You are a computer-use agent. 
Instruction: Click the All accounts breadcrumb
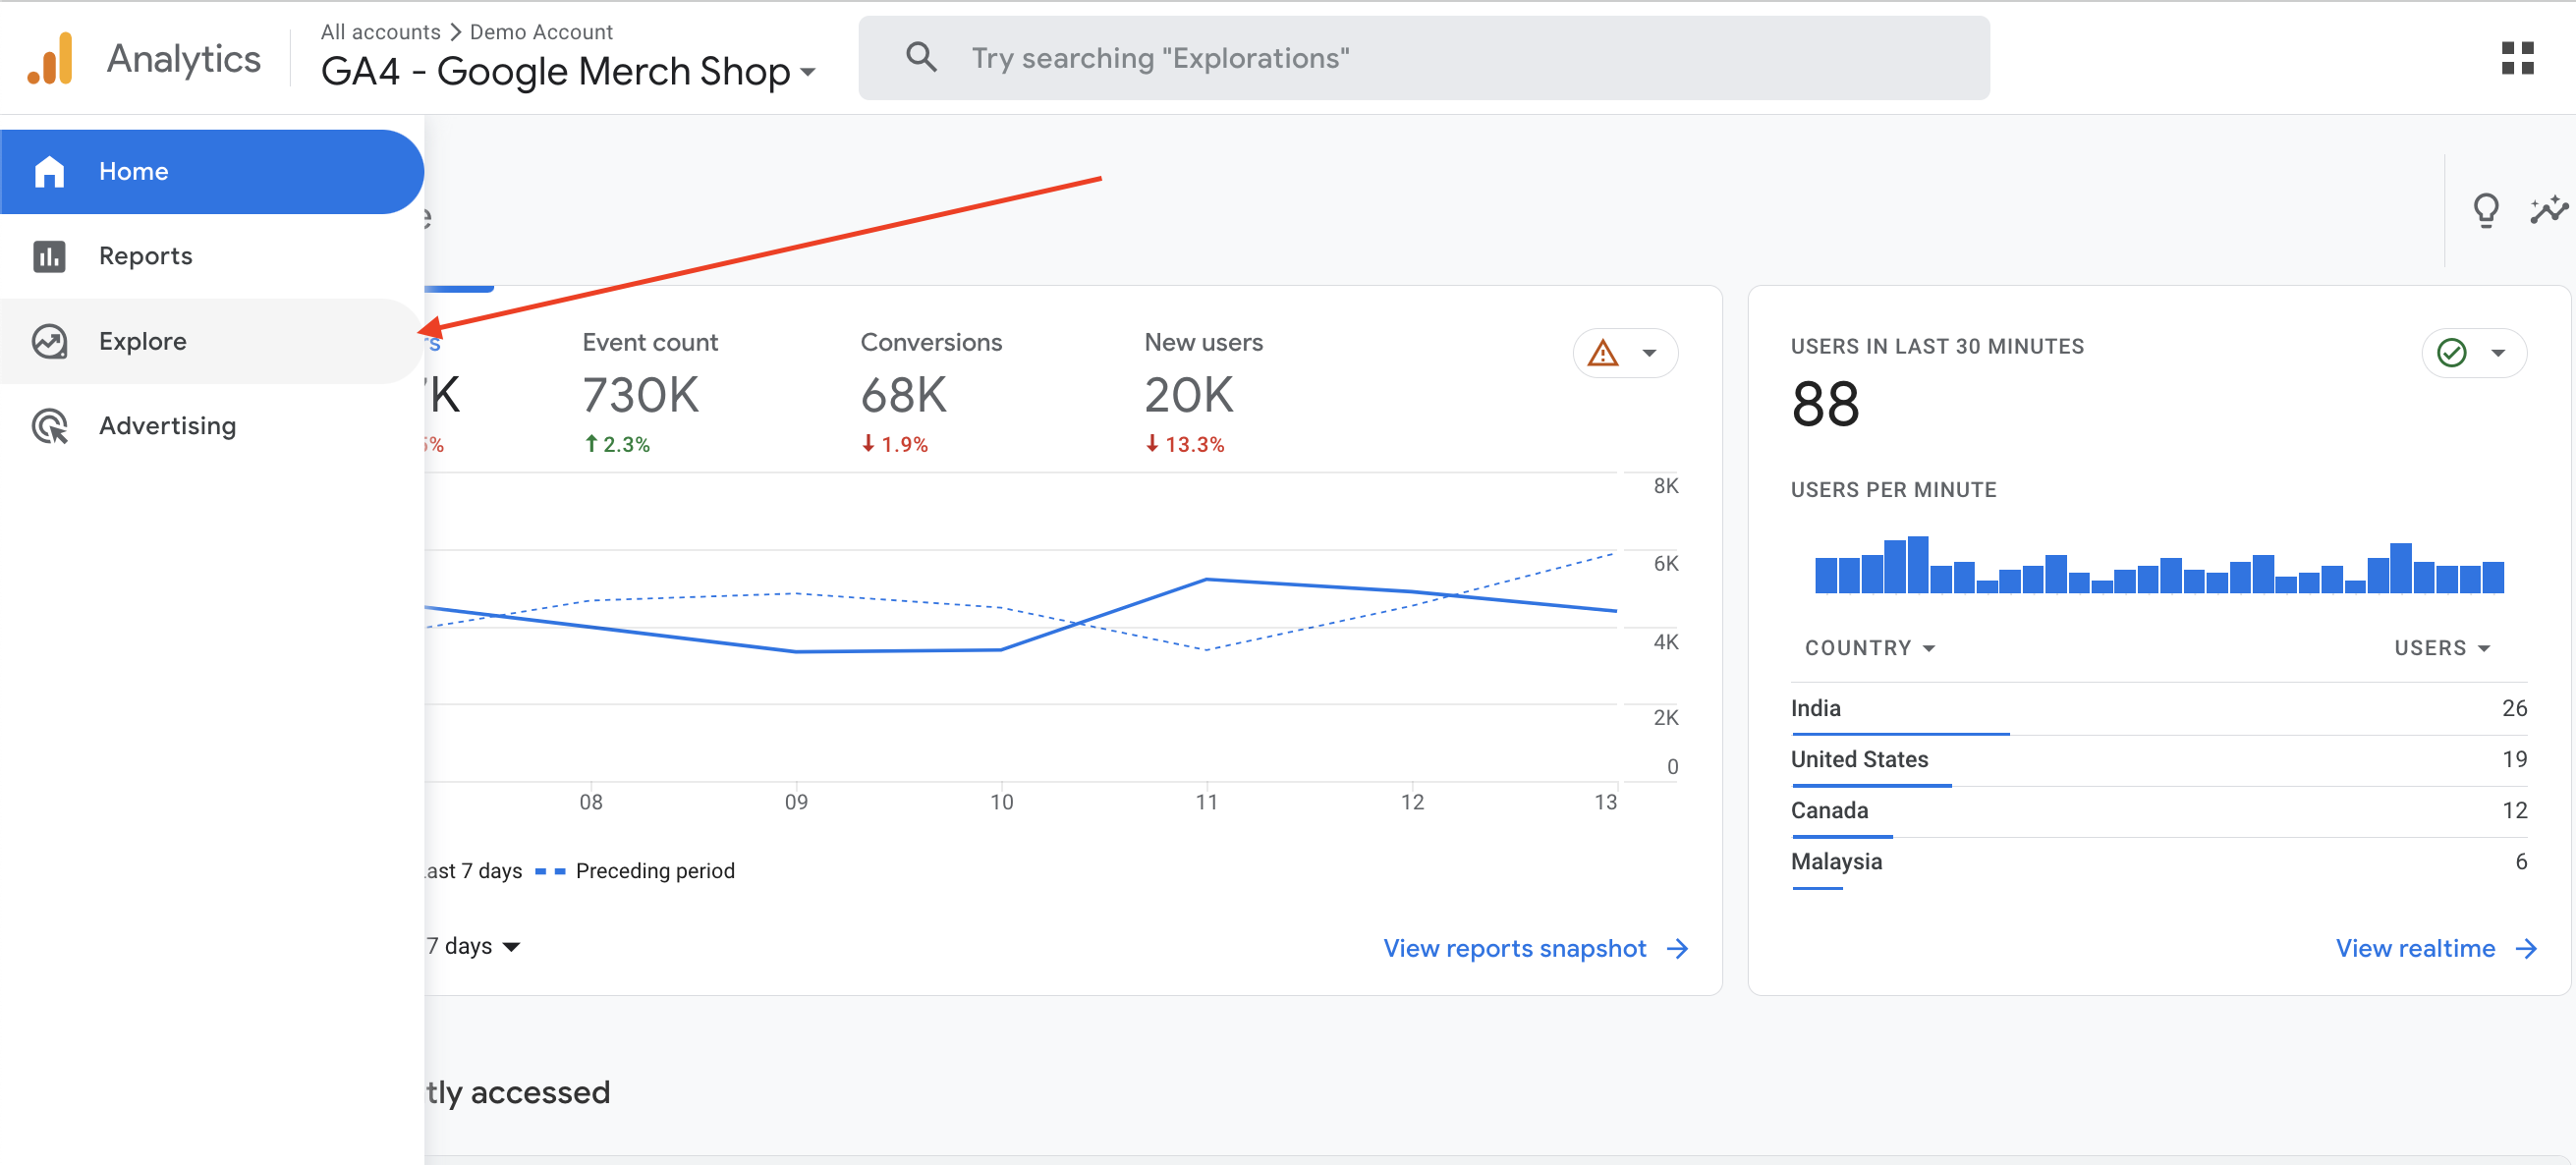pyautogui.click(x=380, y=31)
